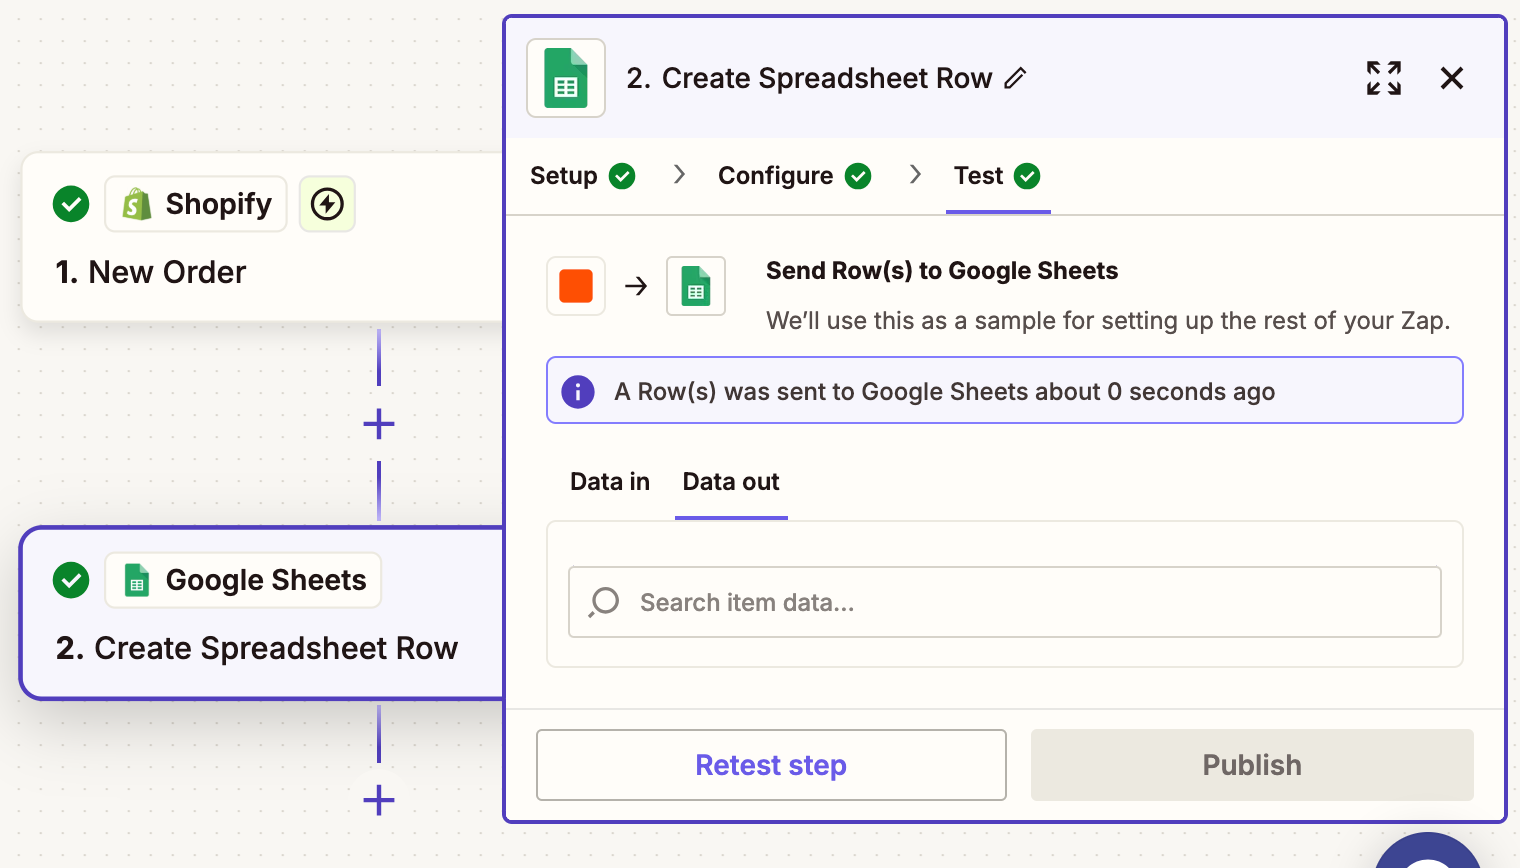Viewport: 1520px width, 868px height.
Task: Select the Test tab
Action: click(x=997, y=176)
